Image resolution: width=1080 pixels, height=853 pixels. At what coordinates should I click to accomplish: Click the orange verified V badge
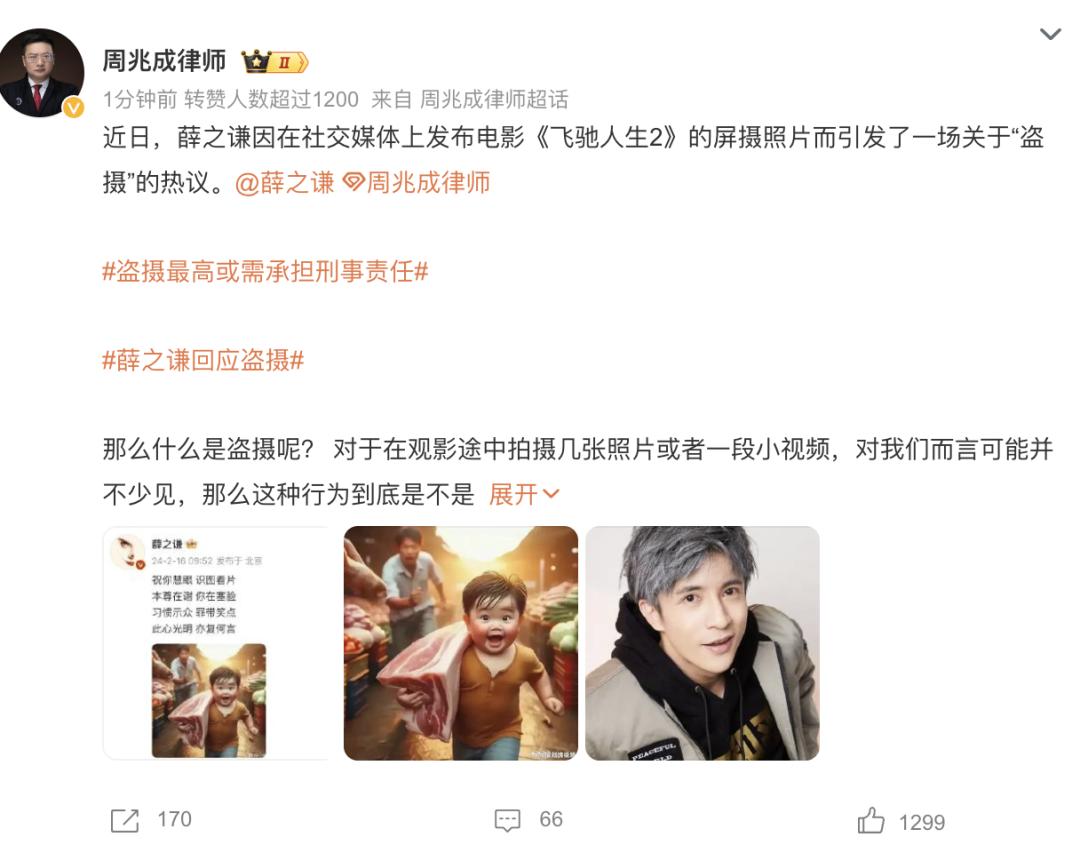point(74,107)
